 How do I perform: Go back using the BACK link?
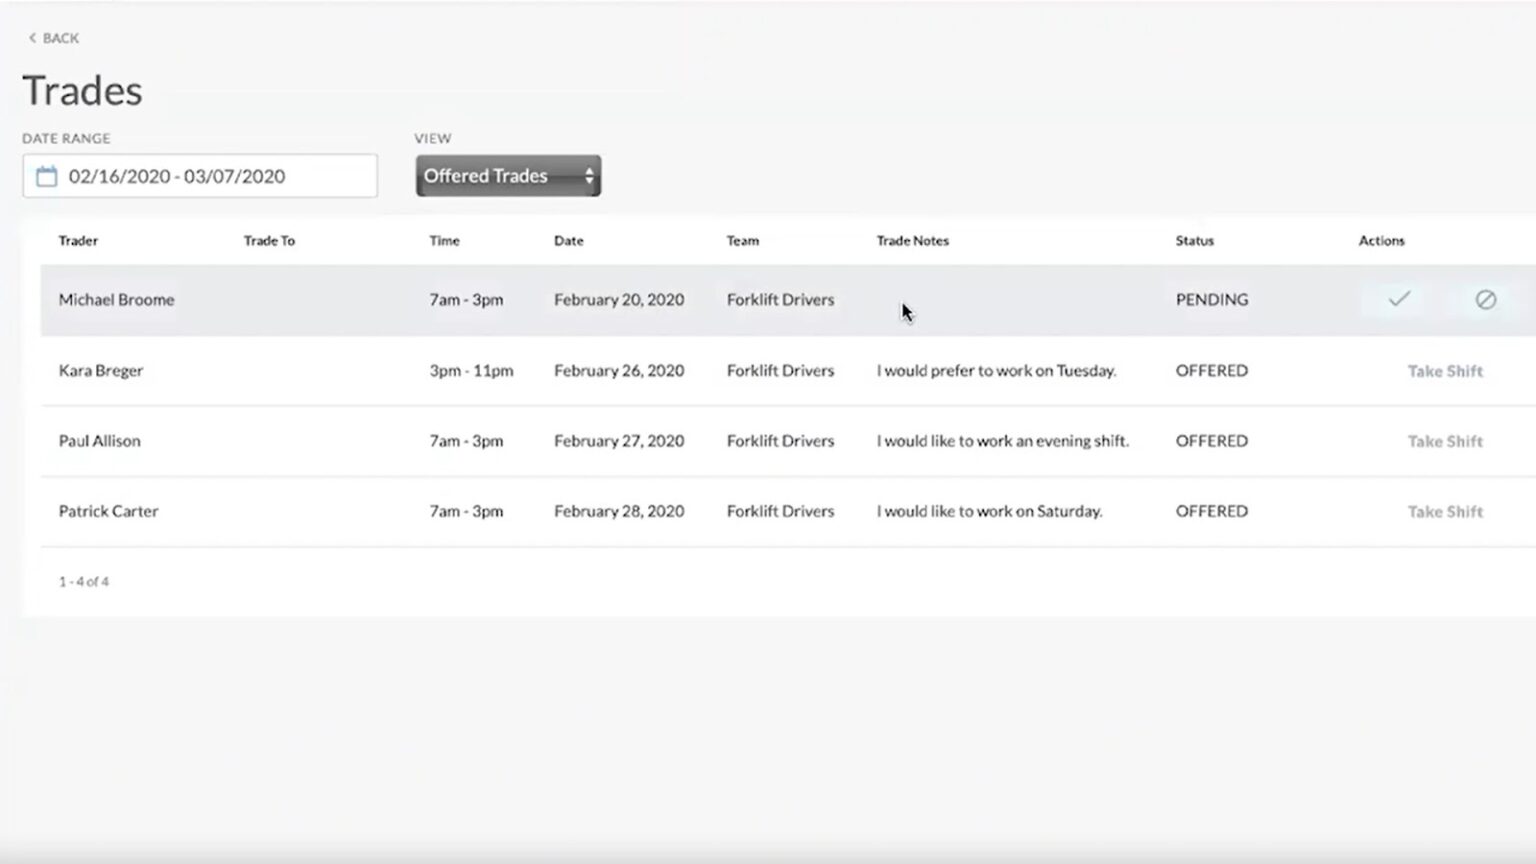point(60,38)
